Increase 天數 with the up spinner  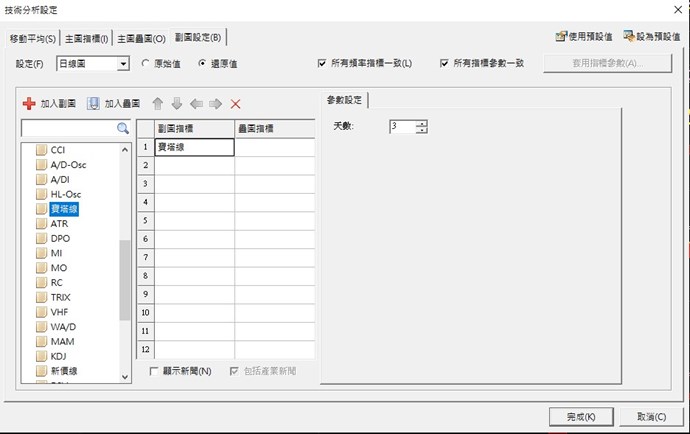coord(422,124)
